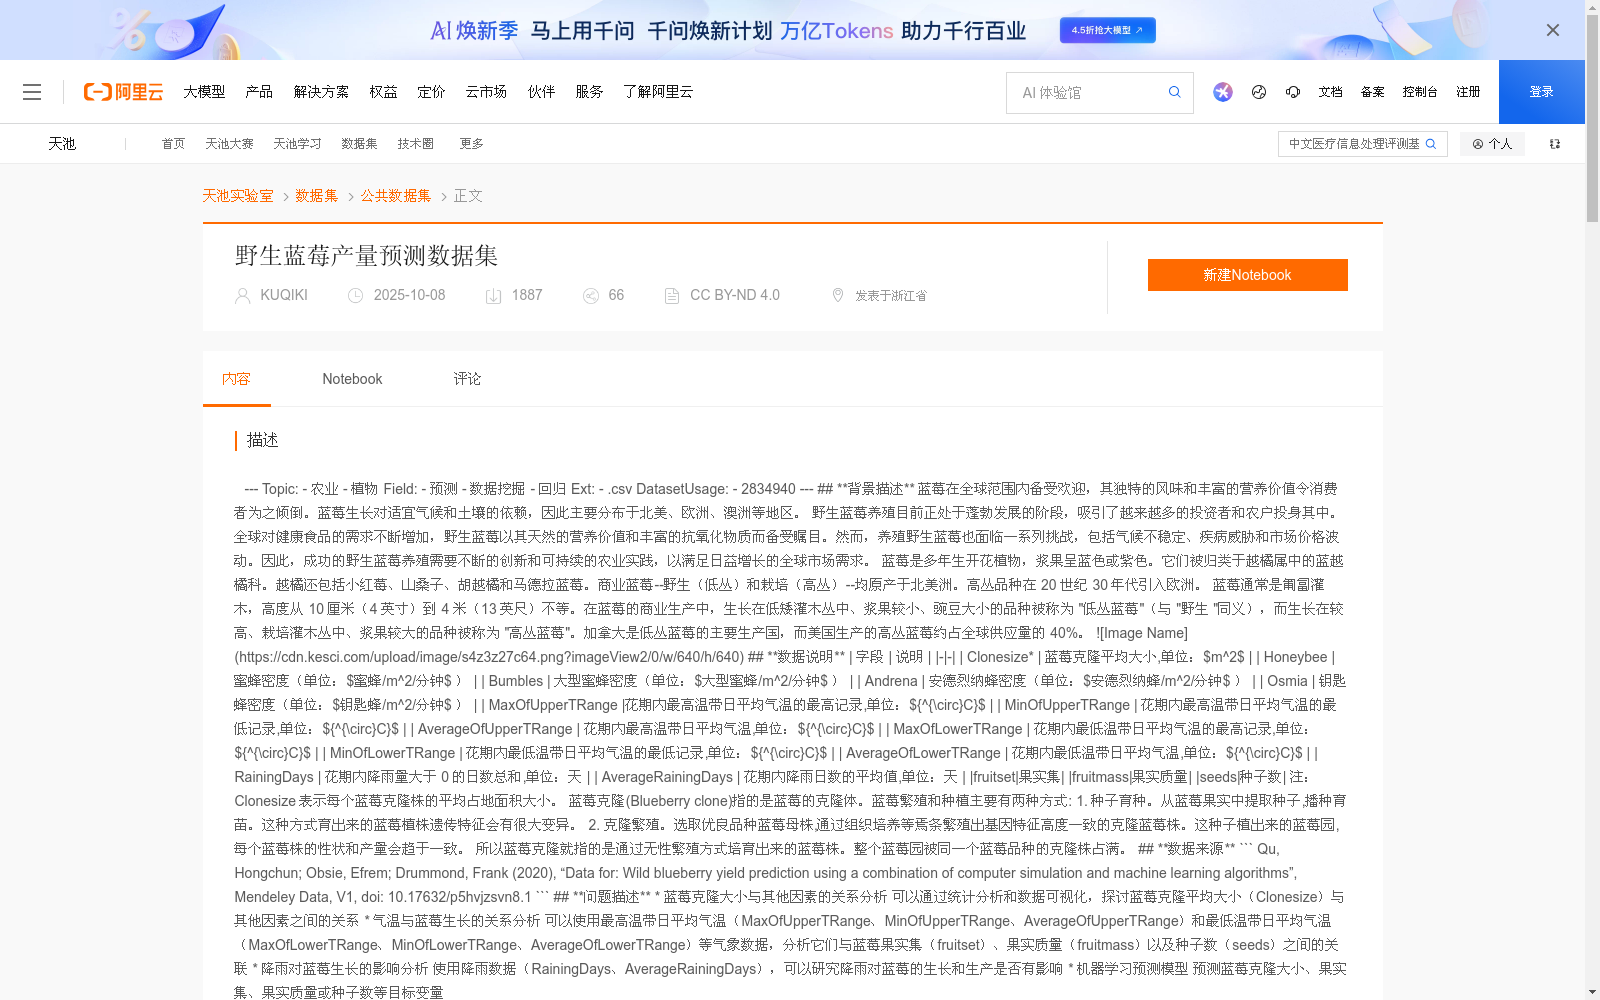Screen dimensions: 1600x1000
Task: Open the 大模型 menu
Action: click(x=204, y=92)
